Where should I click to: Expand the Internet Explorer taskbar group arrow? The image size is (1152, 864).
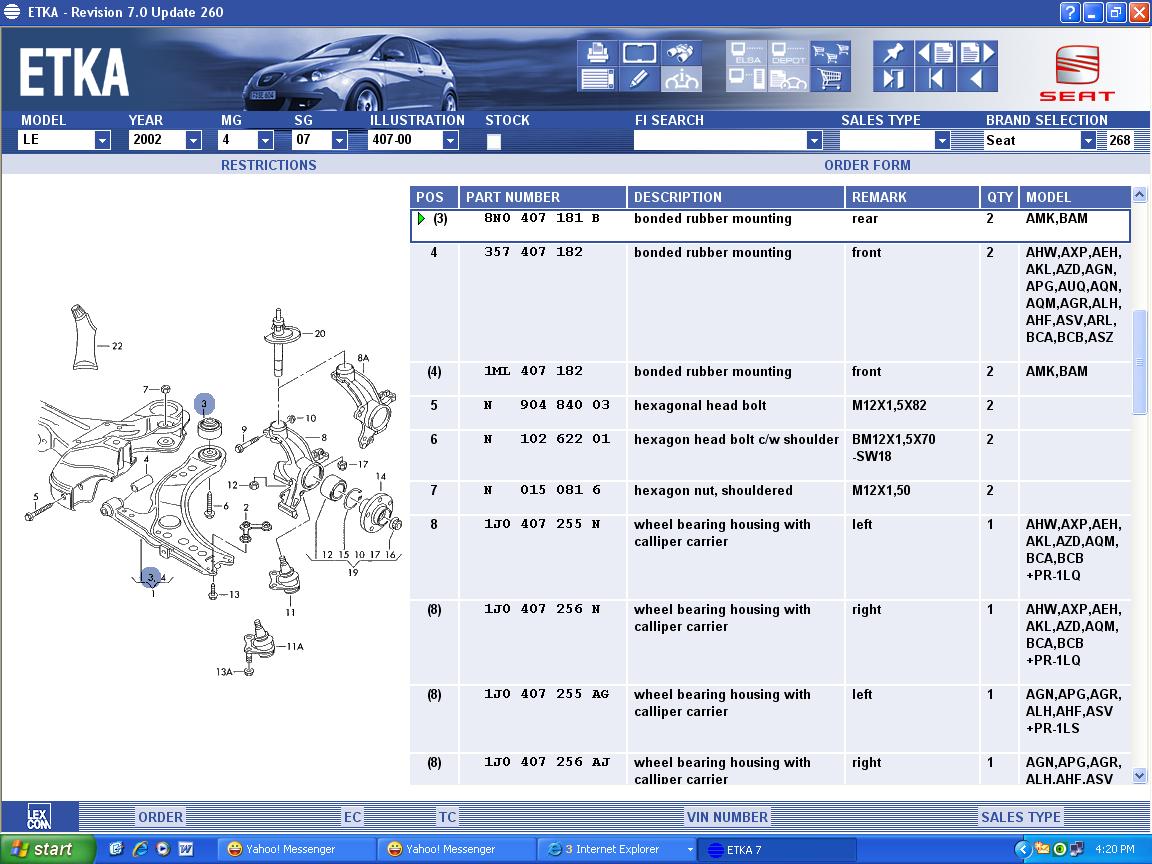[x=690, y=849]
